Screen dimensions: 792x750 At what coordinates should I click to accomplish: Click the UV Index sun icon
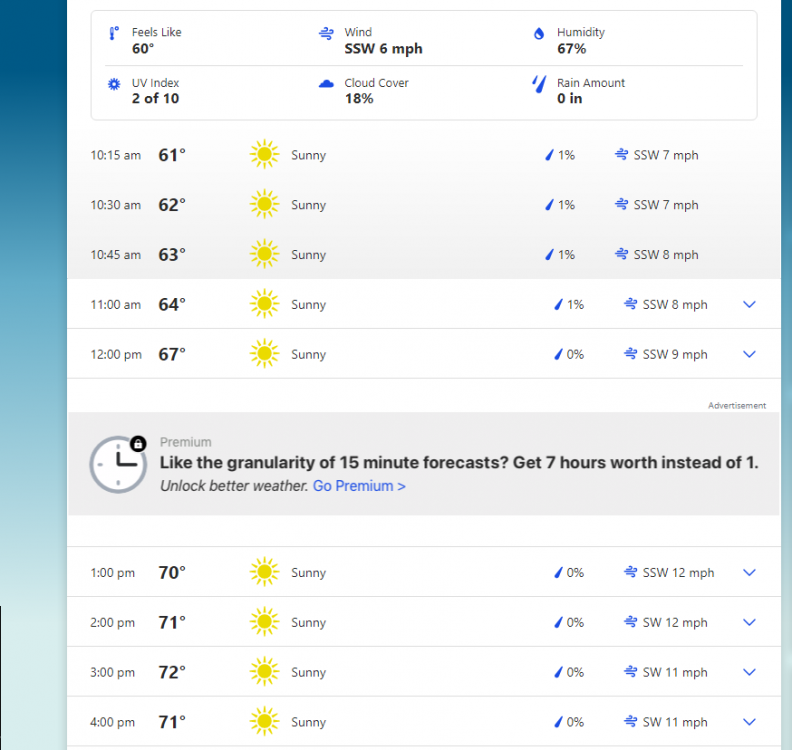click(x=114, y=84)
